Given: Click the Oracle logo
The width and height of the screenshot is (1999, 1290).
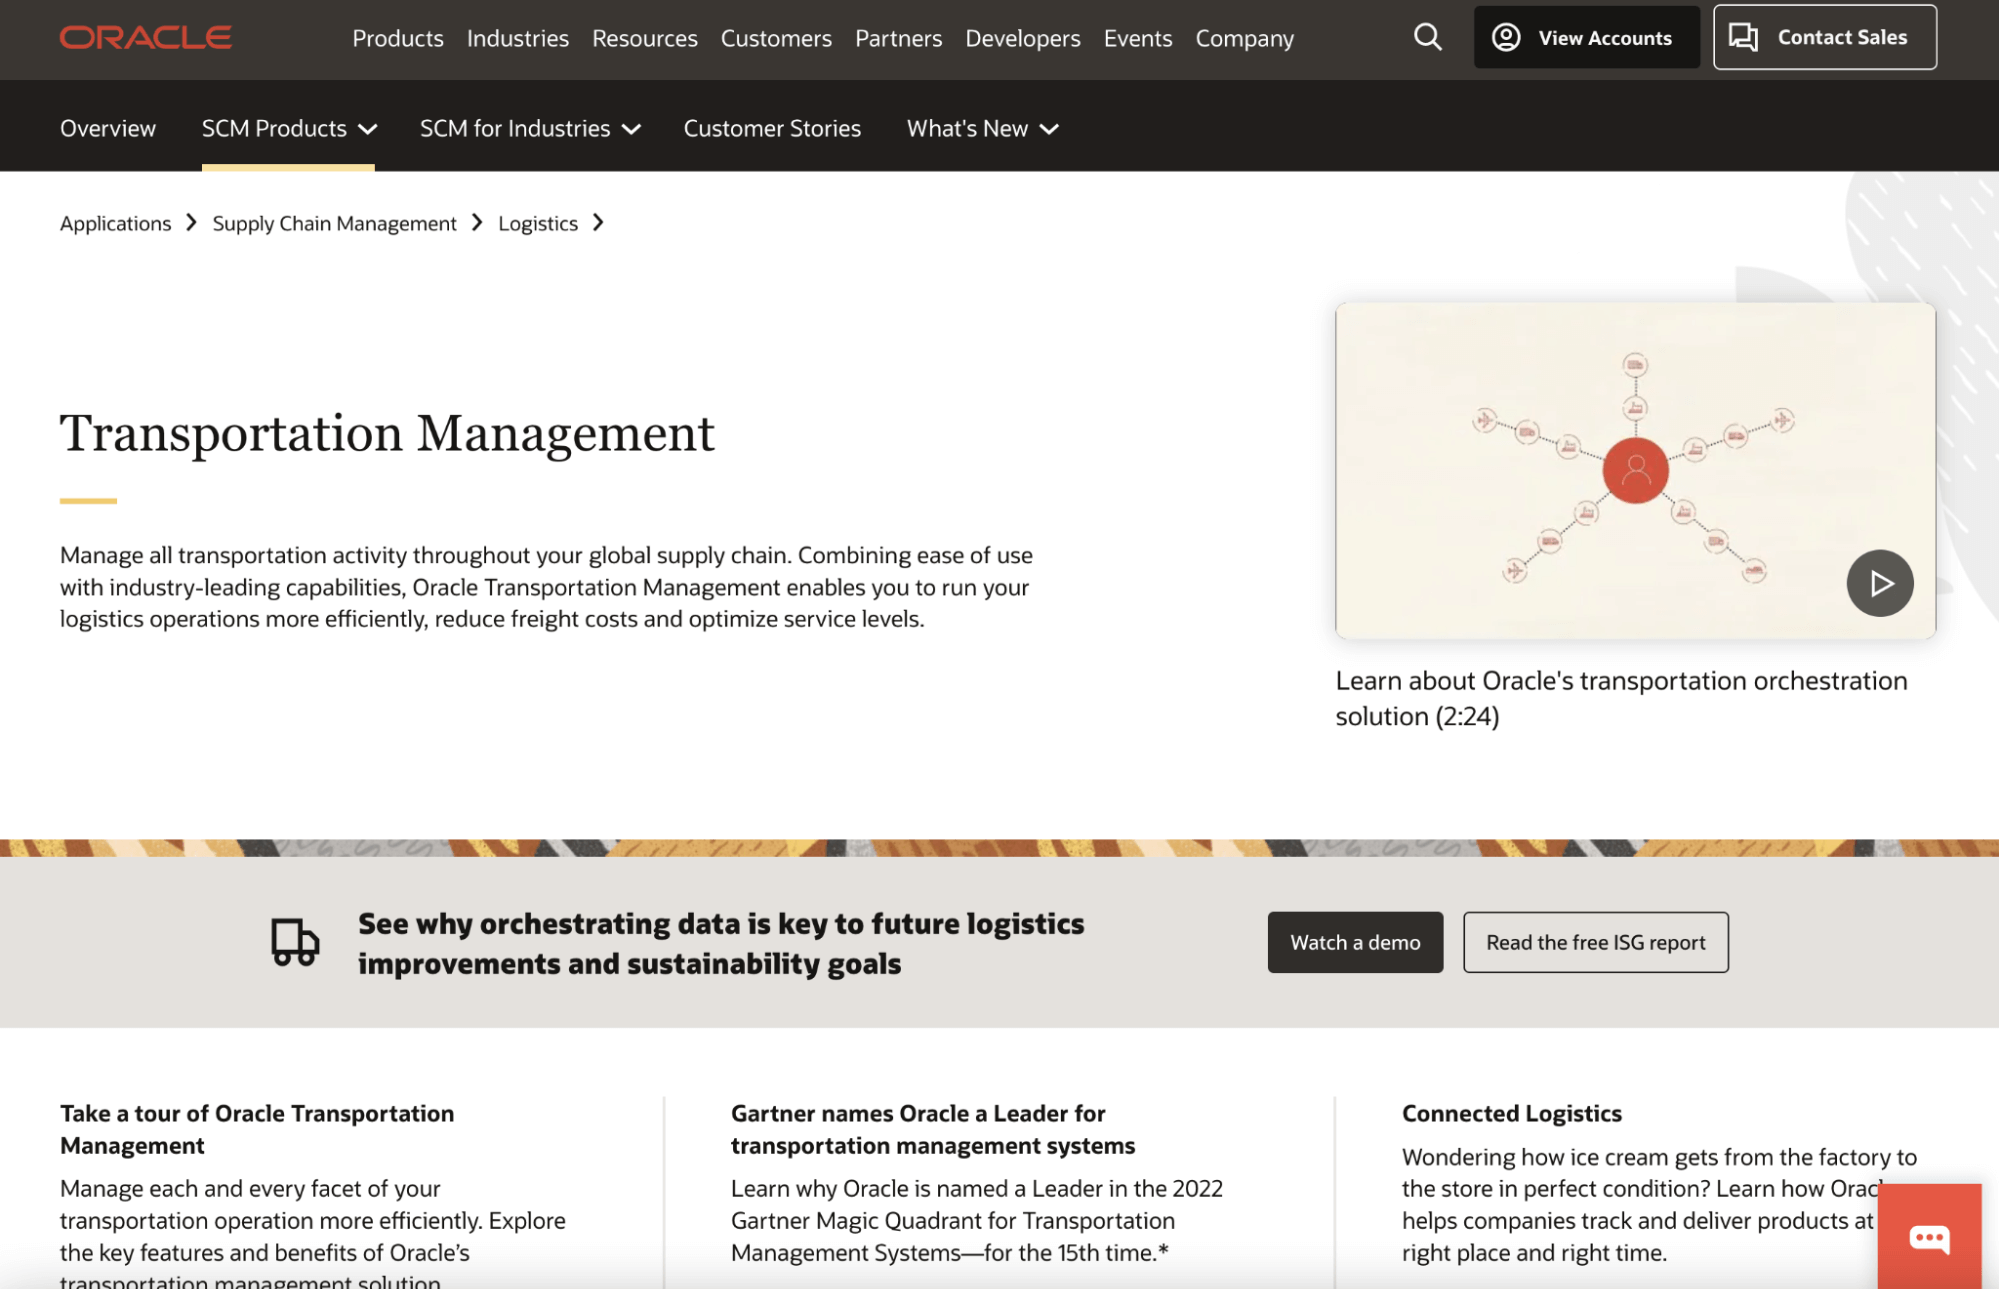Looking at the screenshot, I should (146, 38).
